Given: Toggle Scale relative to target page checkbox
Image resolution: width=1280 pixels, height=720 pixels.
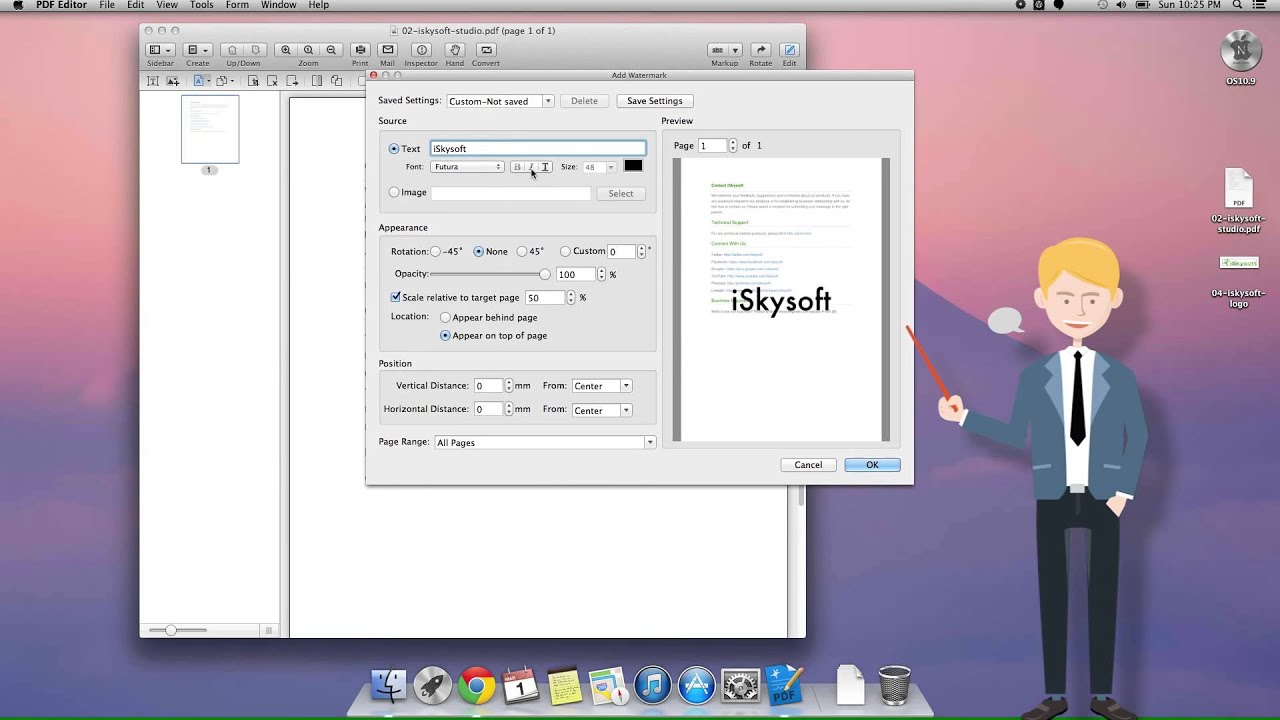Looking at the screenshot, I should click(396, 297).
